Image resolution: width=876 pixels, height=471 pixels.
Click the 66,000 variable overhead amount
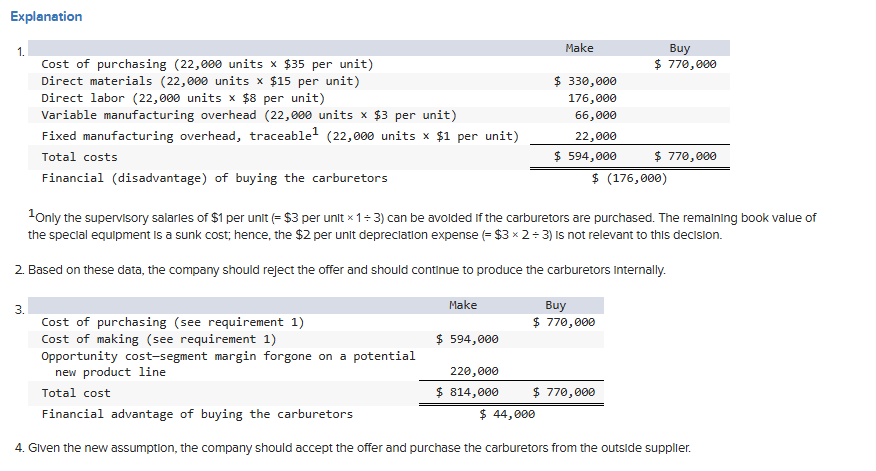596,115
